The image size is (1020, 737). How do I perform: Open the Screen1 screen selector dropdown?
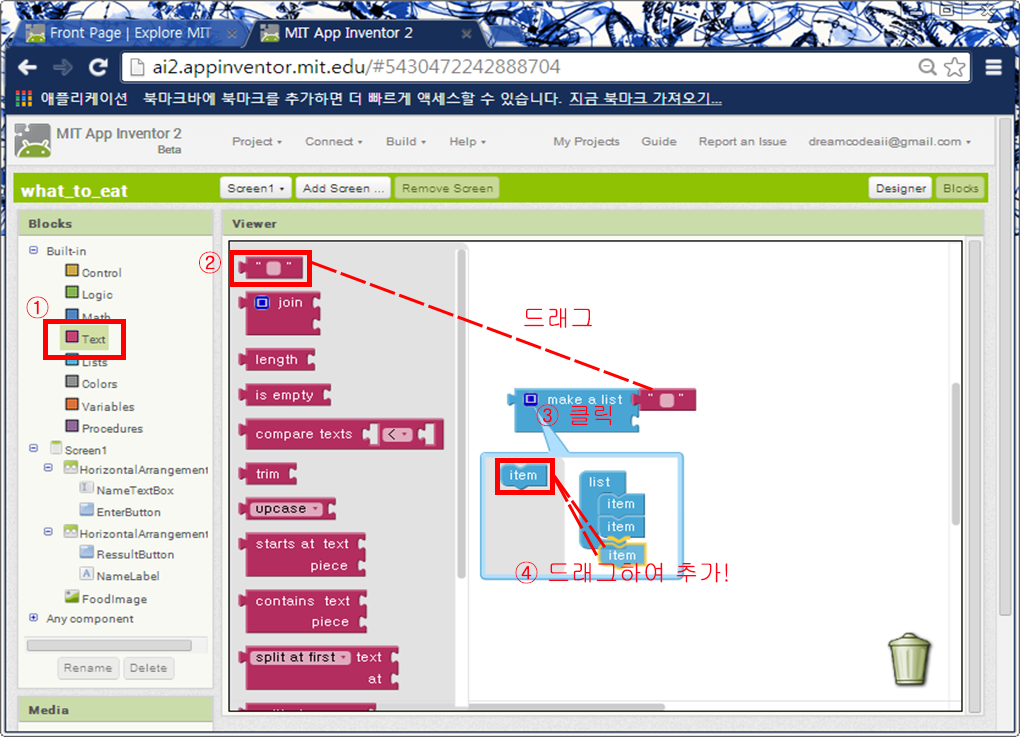256,188
